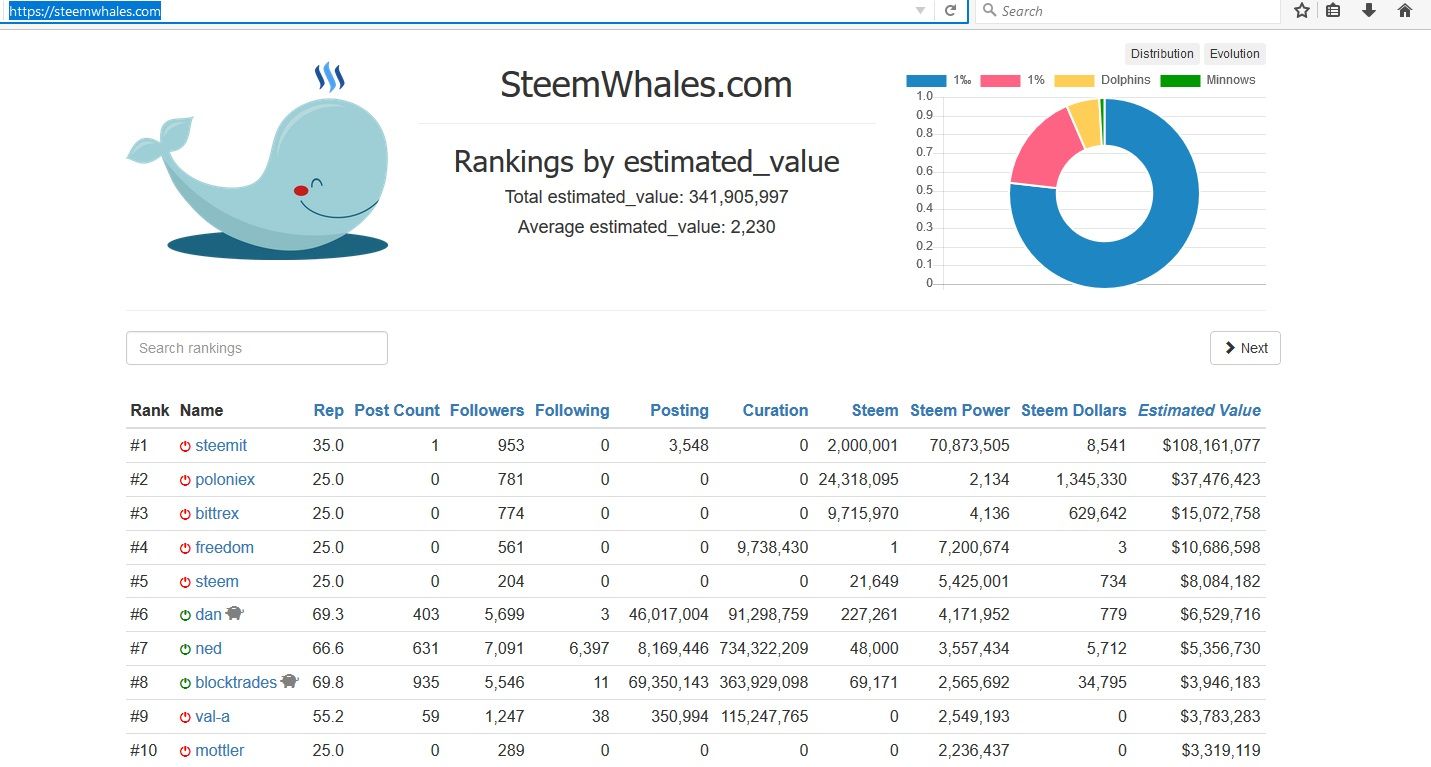1431x767 pixels.
Task: Toggle the pink 1% legend swatch
Action: pyautogui.click(x=1000, y=80)
